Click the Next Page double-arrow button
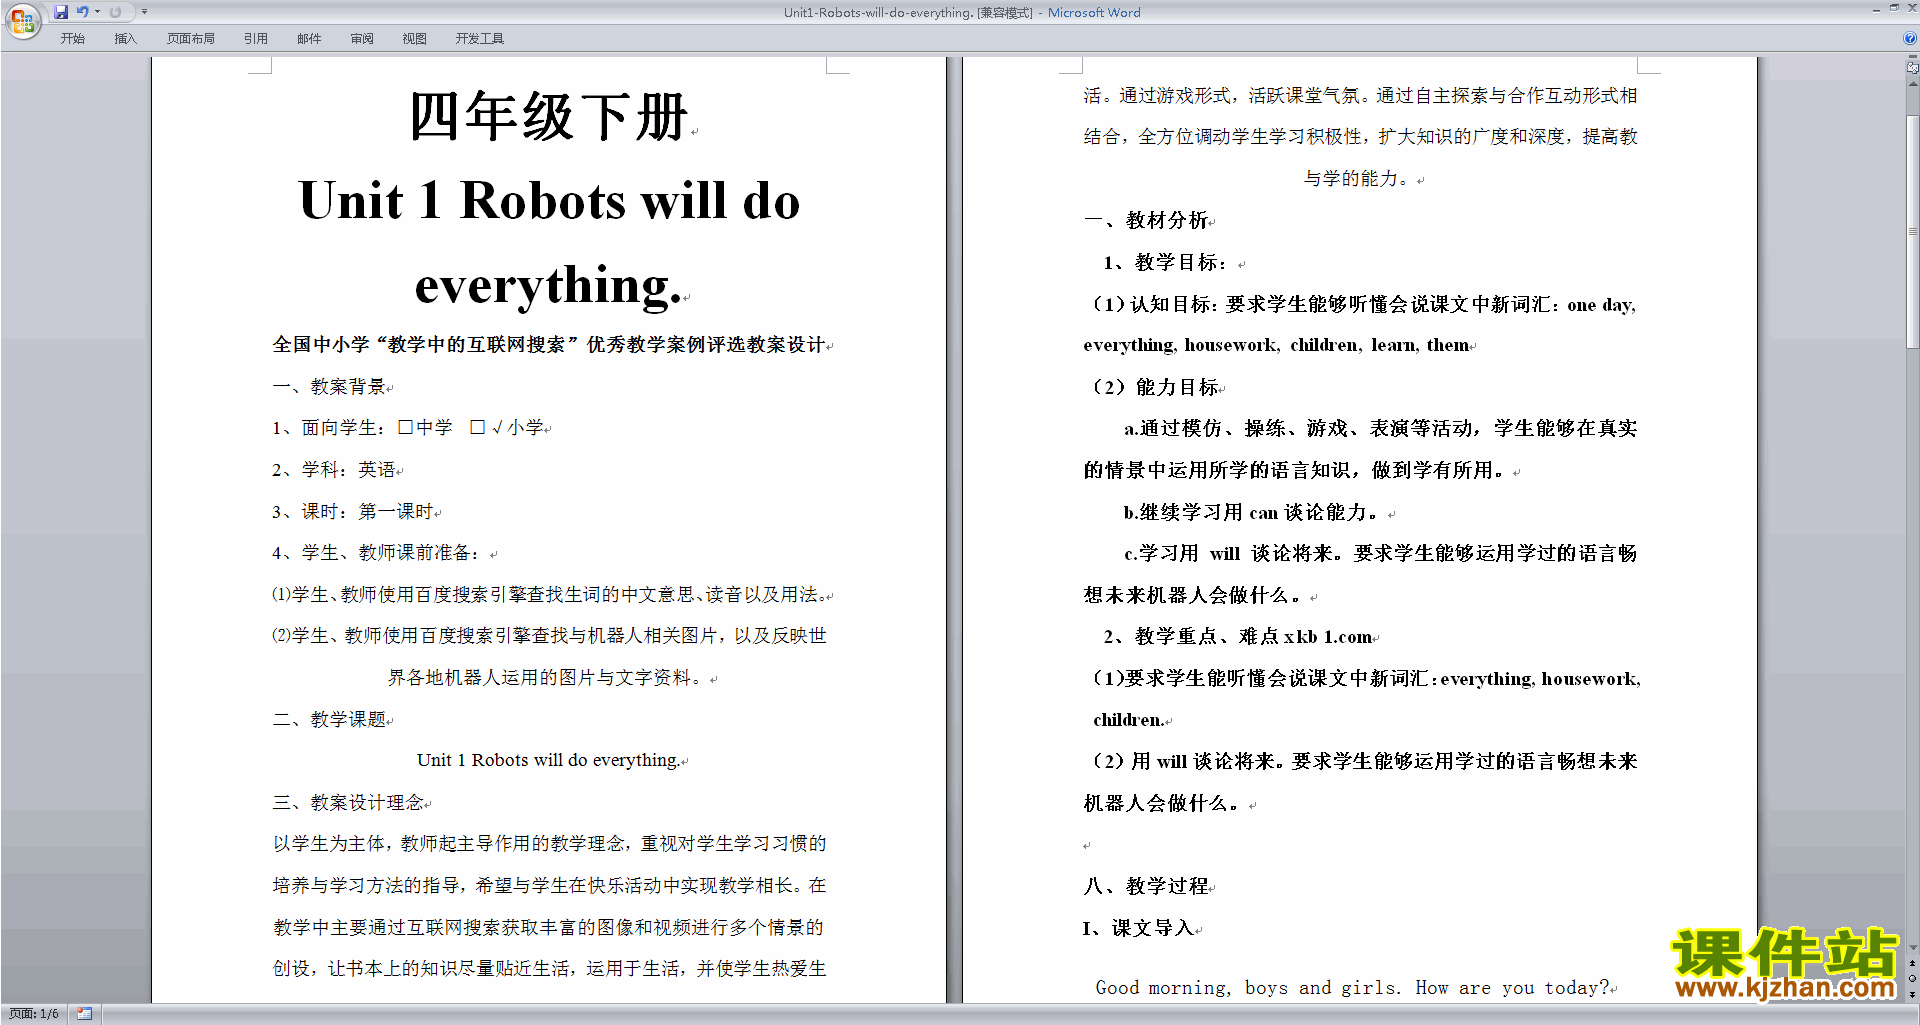Screen dimensions: 1920x1025 coord(1912,994)
